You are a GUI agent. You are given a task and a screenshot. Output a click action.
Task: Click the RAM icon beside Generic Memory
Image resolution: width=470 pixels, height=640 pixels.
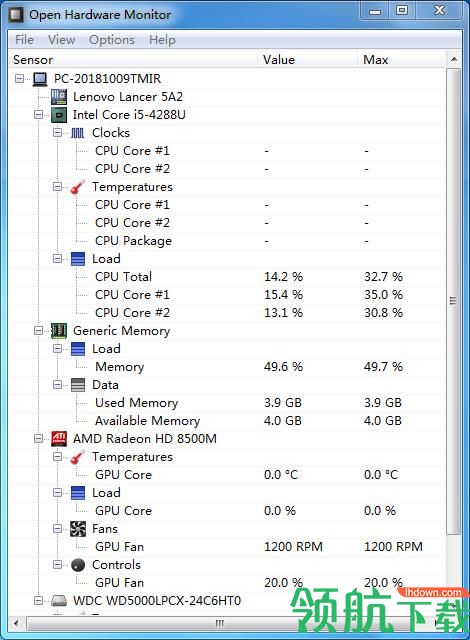point(59,331)
